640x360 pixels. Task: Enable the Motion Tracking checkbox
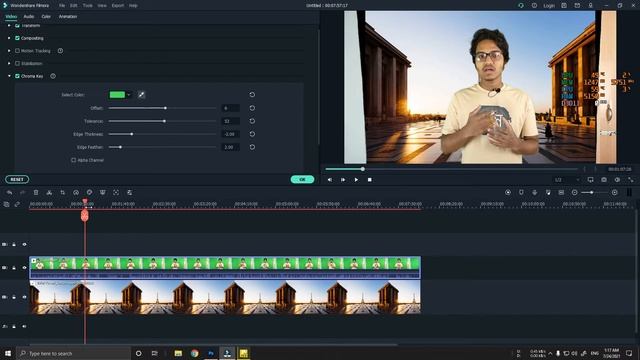pos(17,51)
